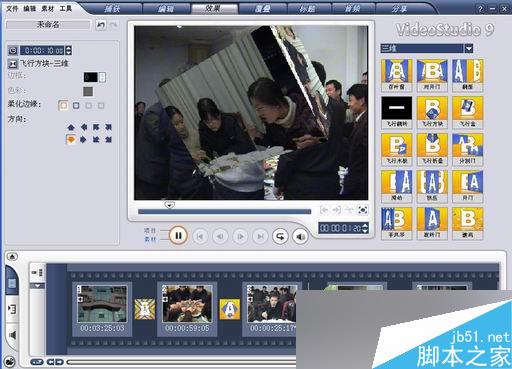
Task: Pick the 飞行盒 flying box effect
Action: (467, 112)
